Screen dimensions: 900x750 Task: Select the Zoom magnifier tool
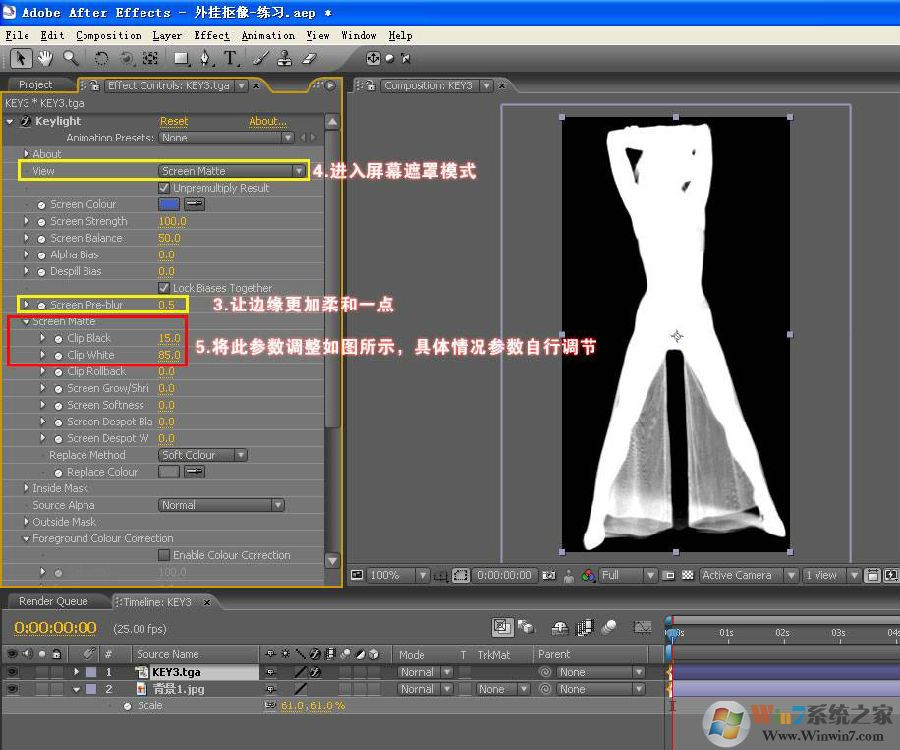[x=71, y=59]
